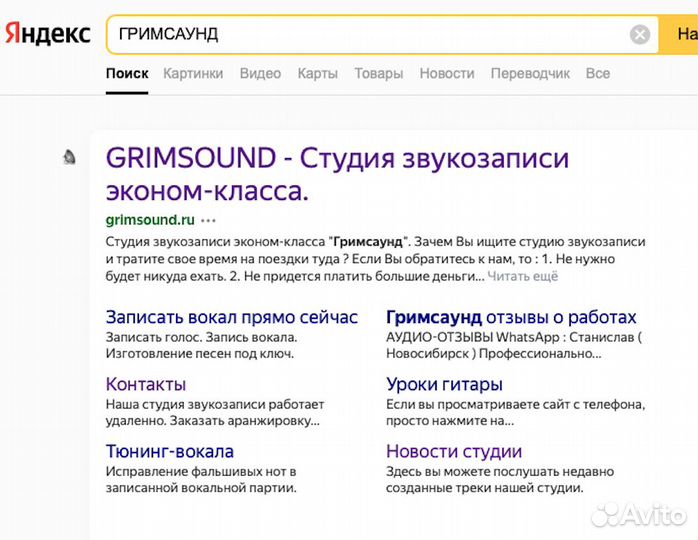Open the Тюнинг-вокала sitelink
This screenshot has width=698, height=540.
pyautogui.click(x=170, y=451)
